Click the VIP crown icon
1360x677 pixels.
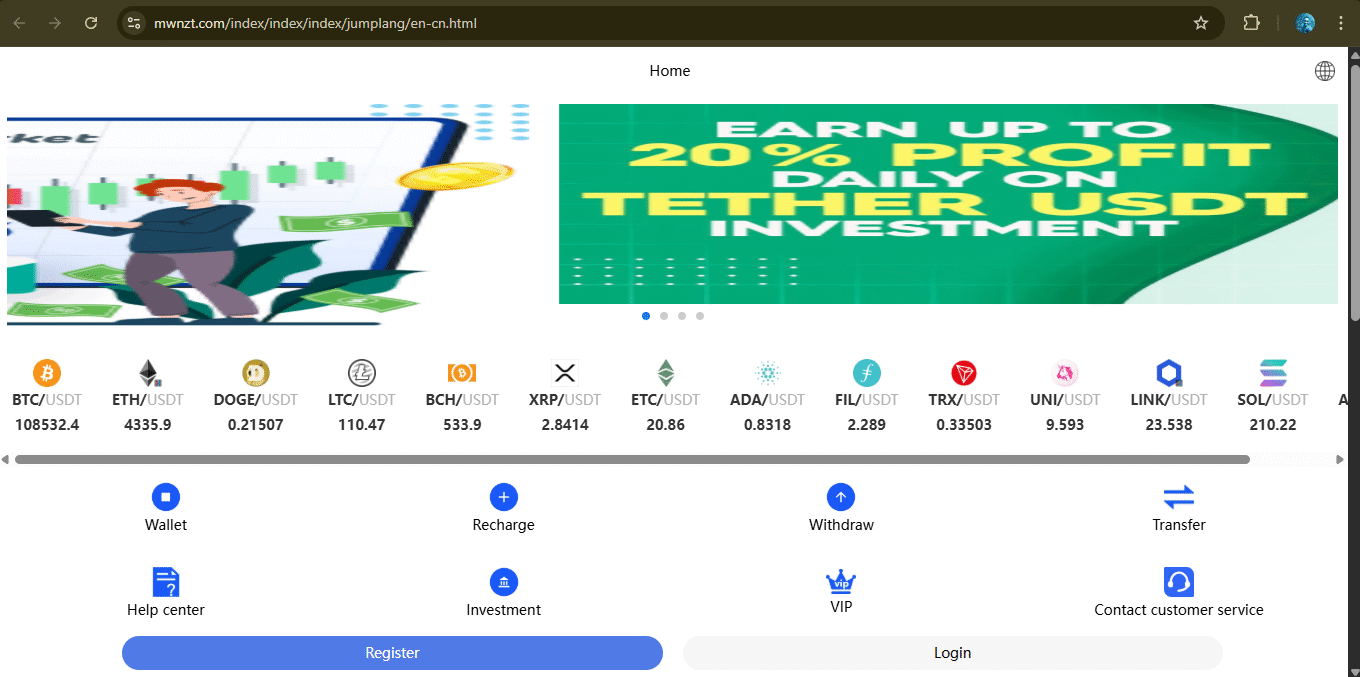[841, 581]
